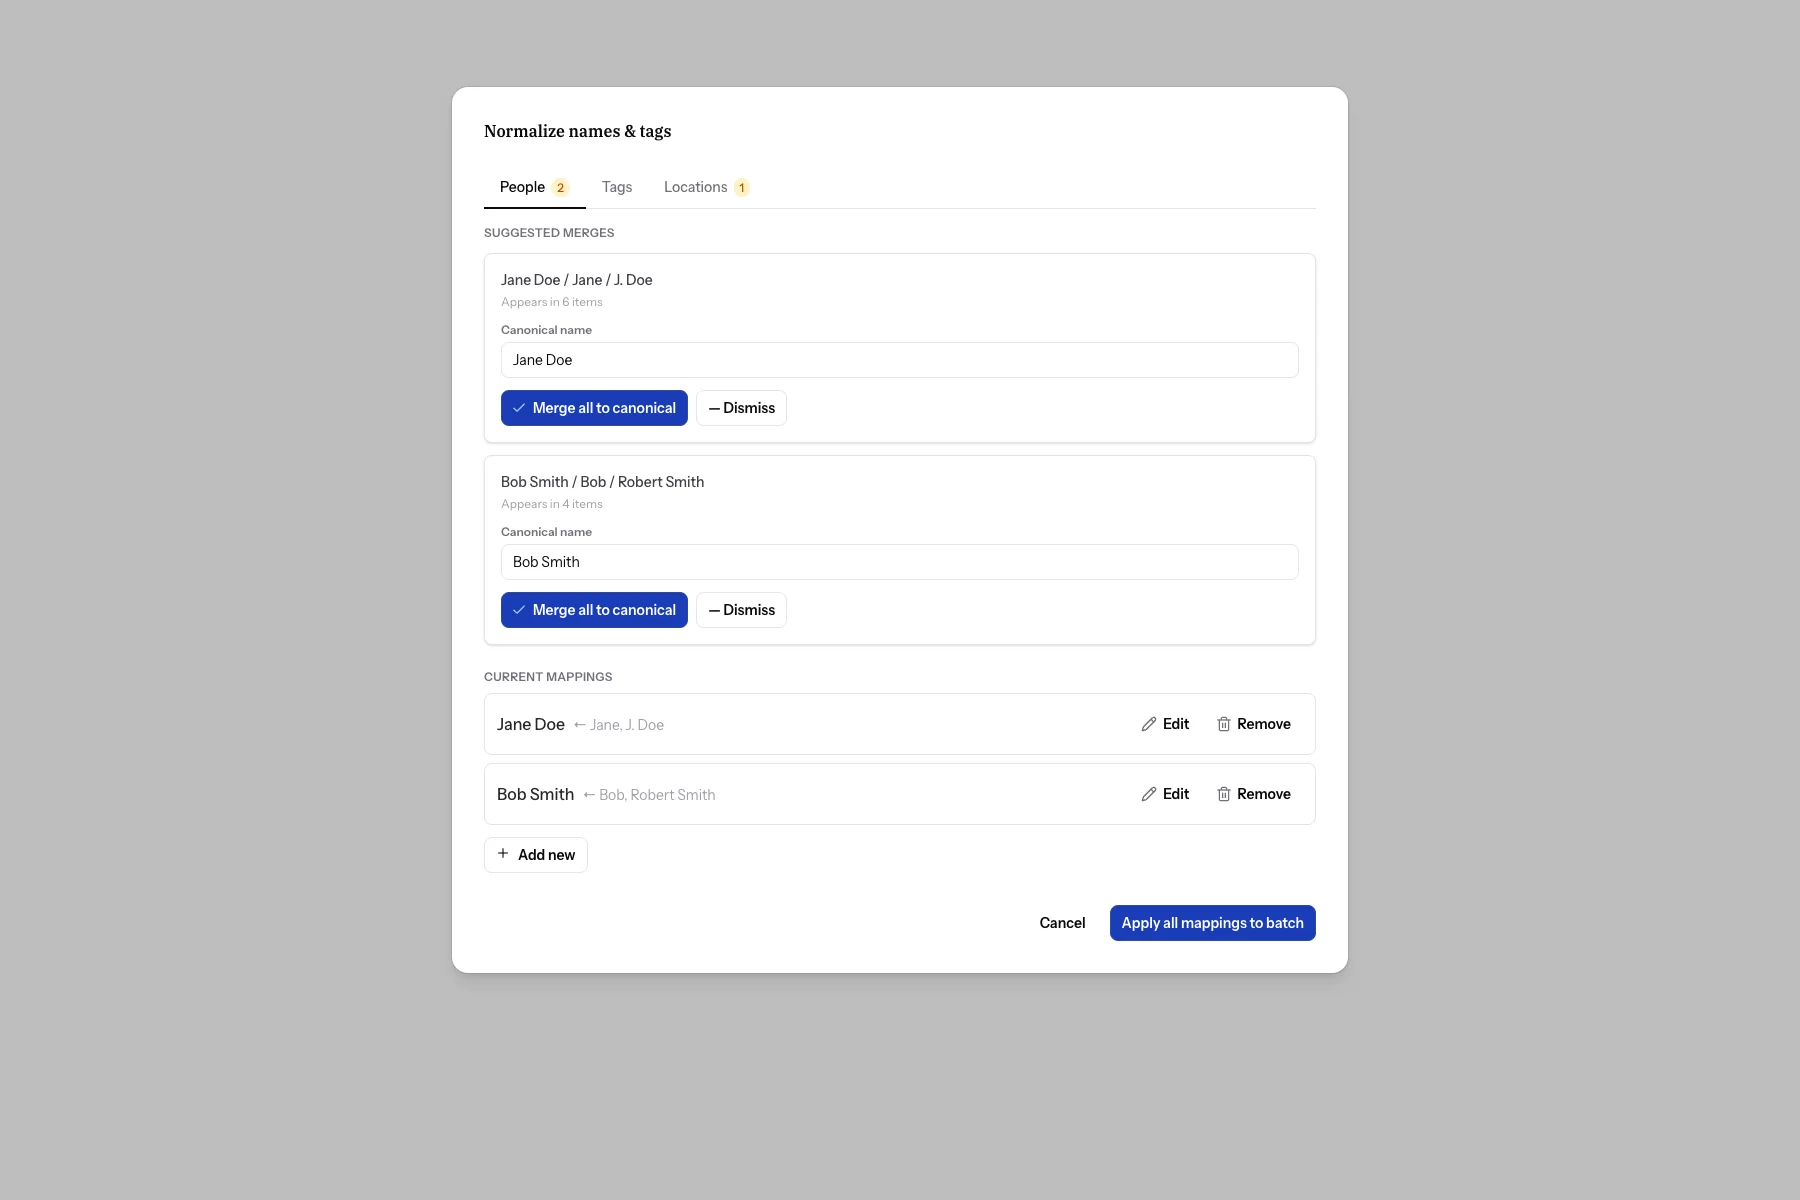Screen dimensions: 1800x1200
Task: Click pencil icon for Bob Smith mapping
Action: (x=1149, y=794)
